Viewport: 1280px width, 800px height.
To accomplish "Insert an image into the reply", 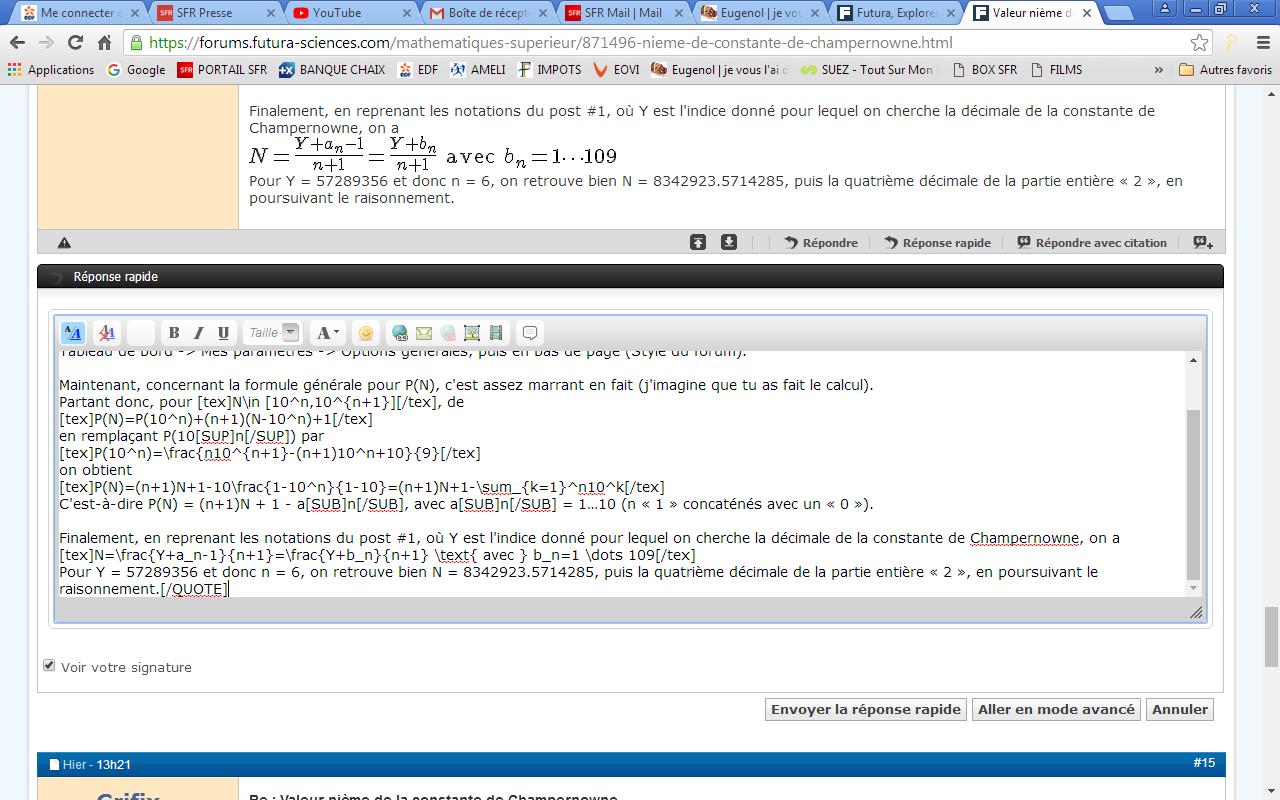I will 472,333.
